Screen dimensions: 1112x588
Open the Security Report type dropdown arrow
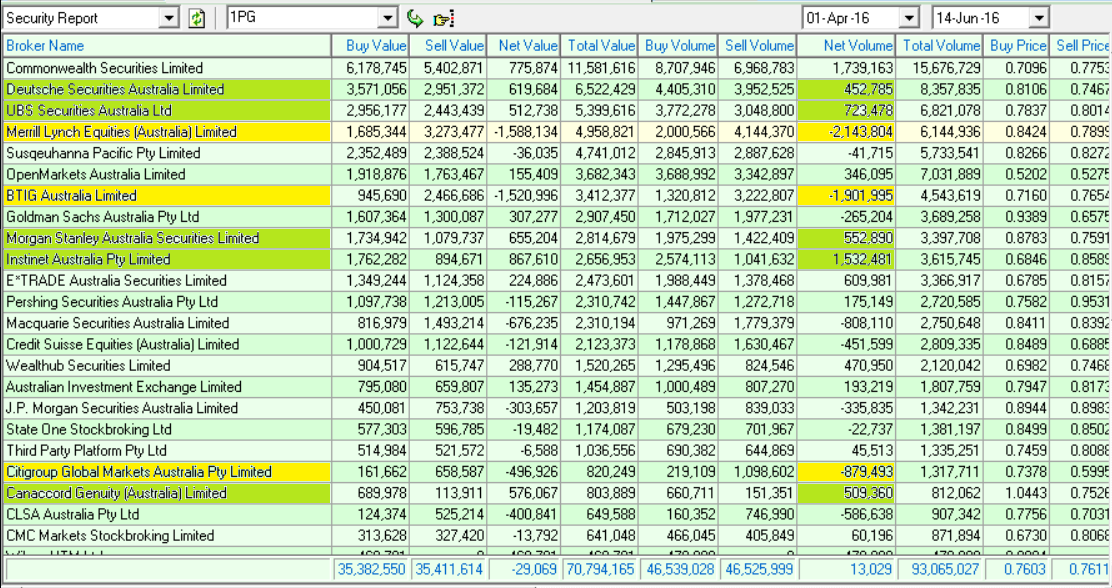click(169, 18)
